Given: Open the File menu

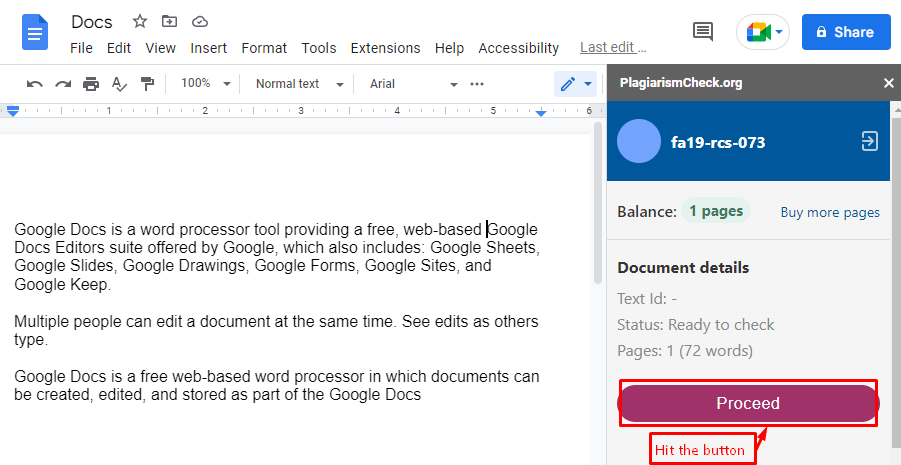Looking at the screenshot, I should point(81,48).
